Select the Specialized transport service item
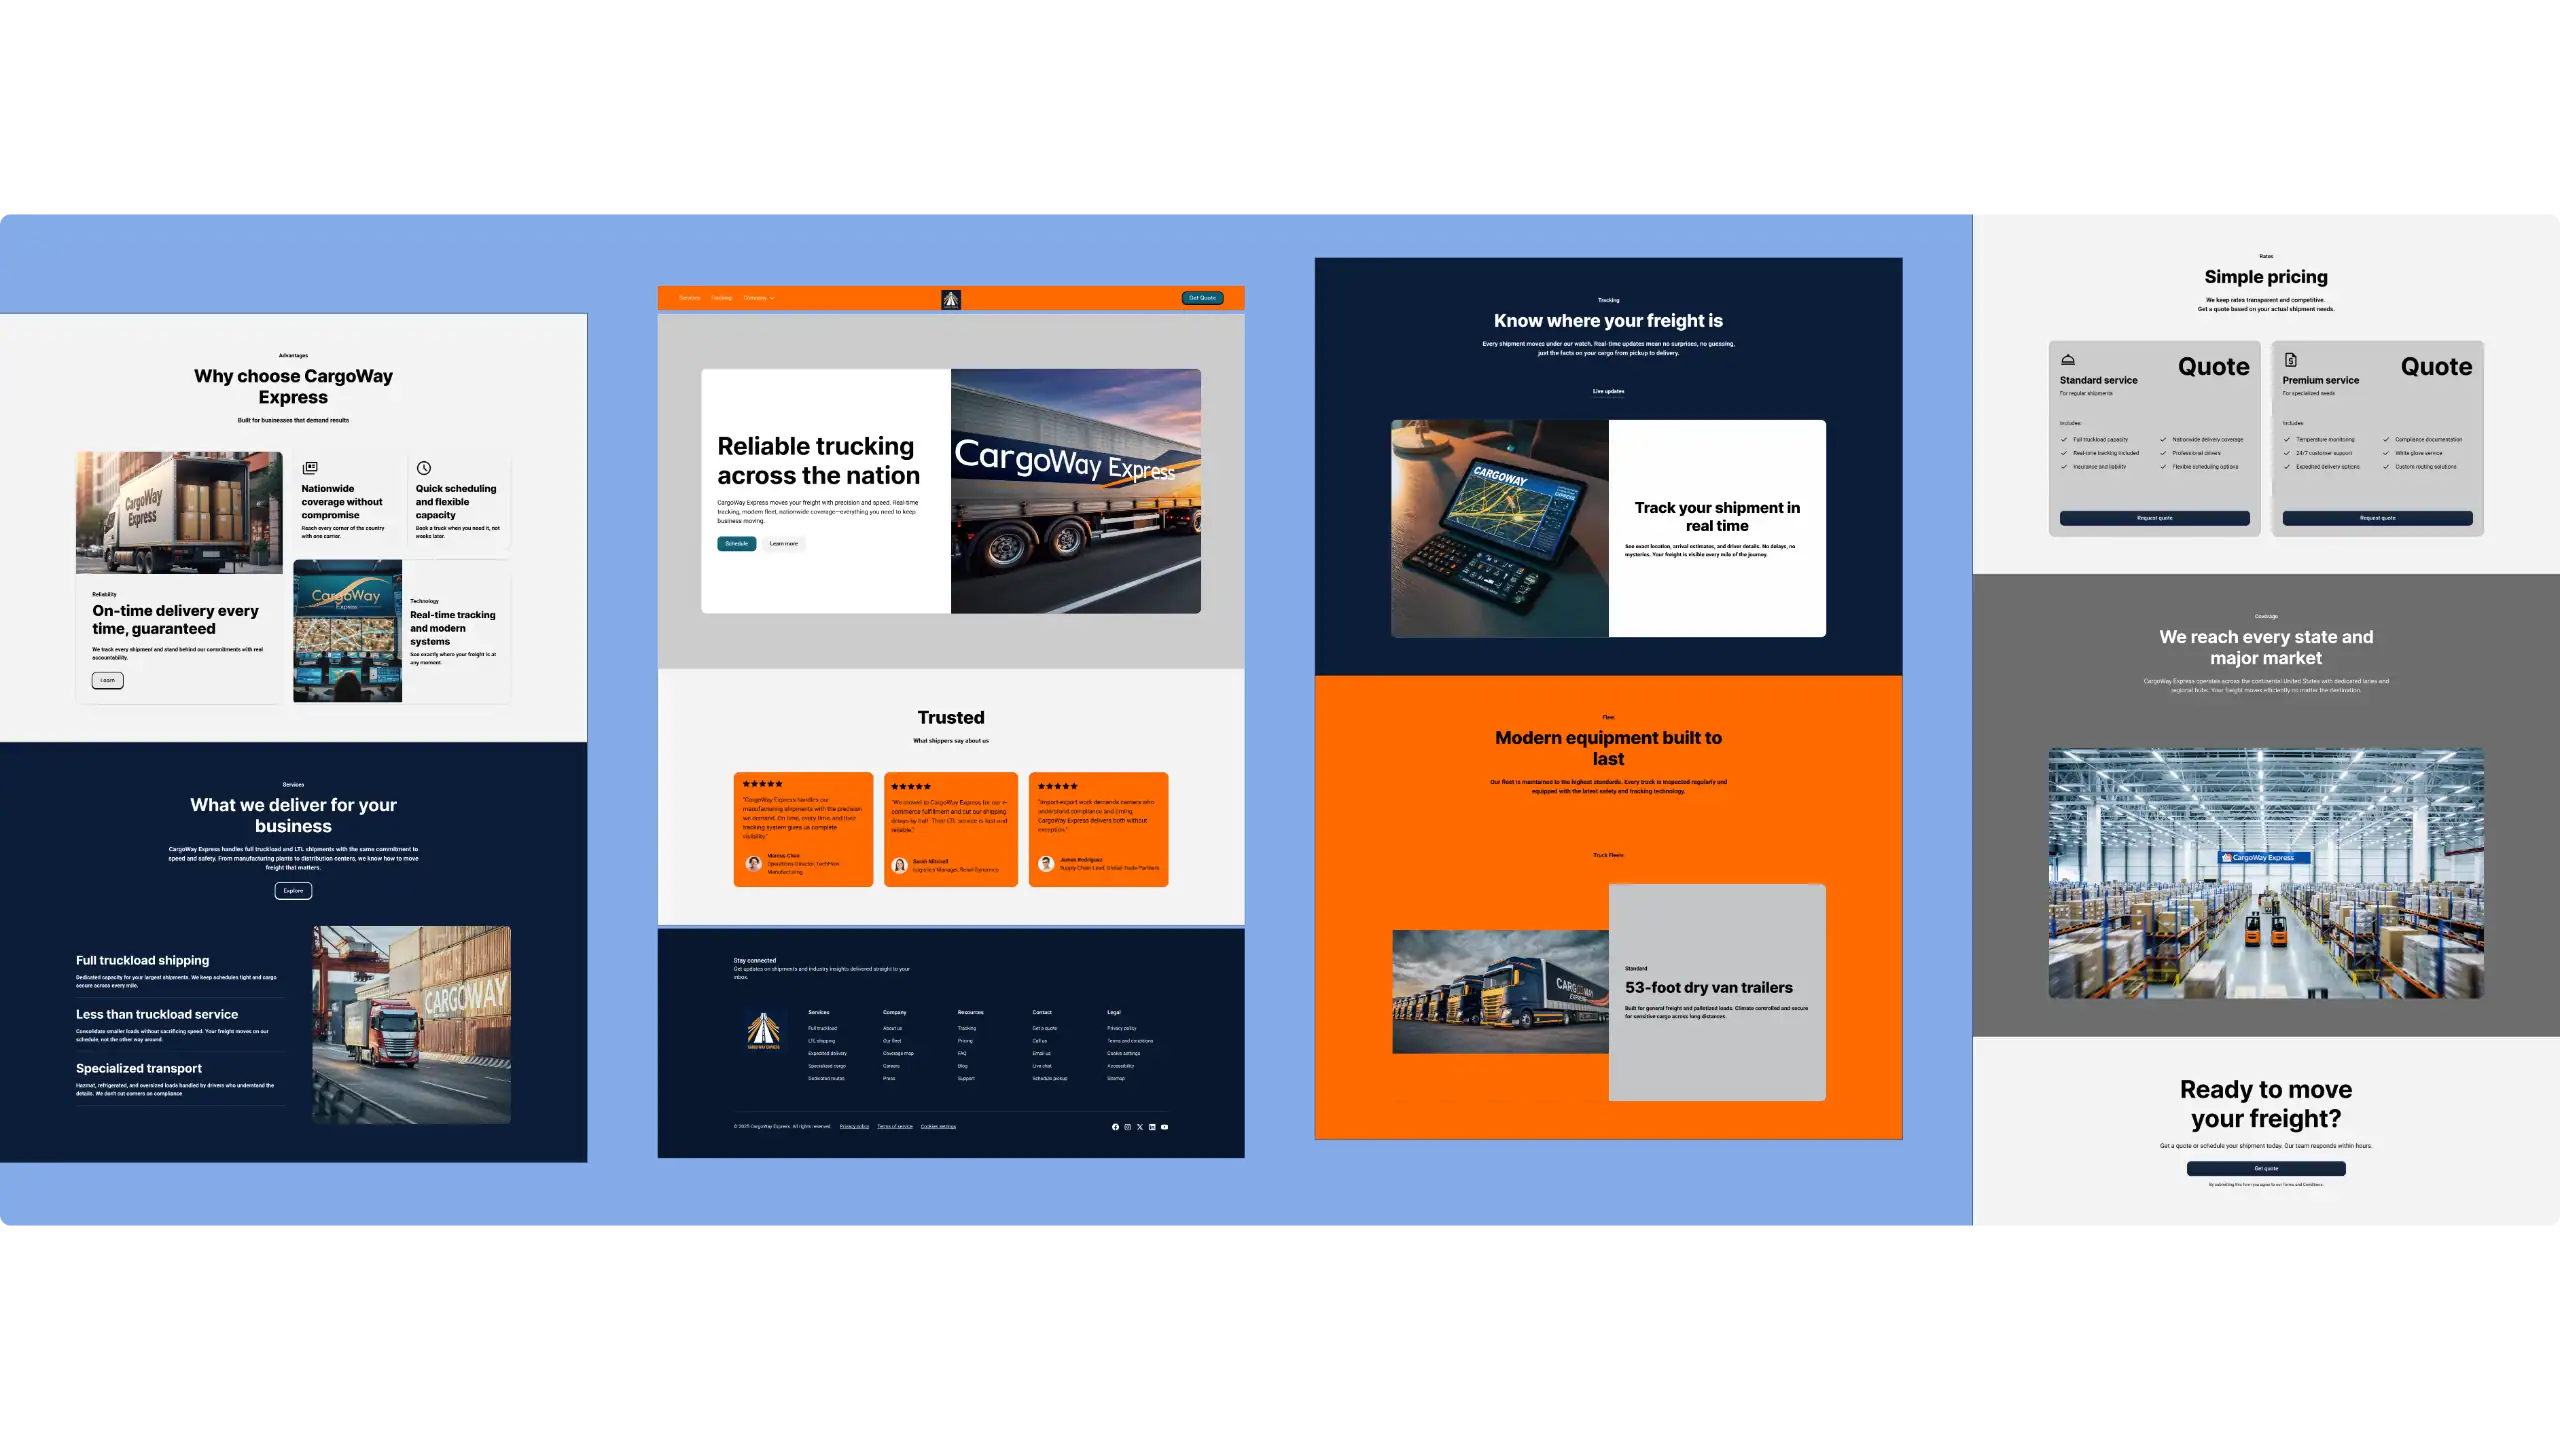Image resolution: width=2560 pixels, height=1440 pixels. pyautogui.click(x=180, y=1079)
